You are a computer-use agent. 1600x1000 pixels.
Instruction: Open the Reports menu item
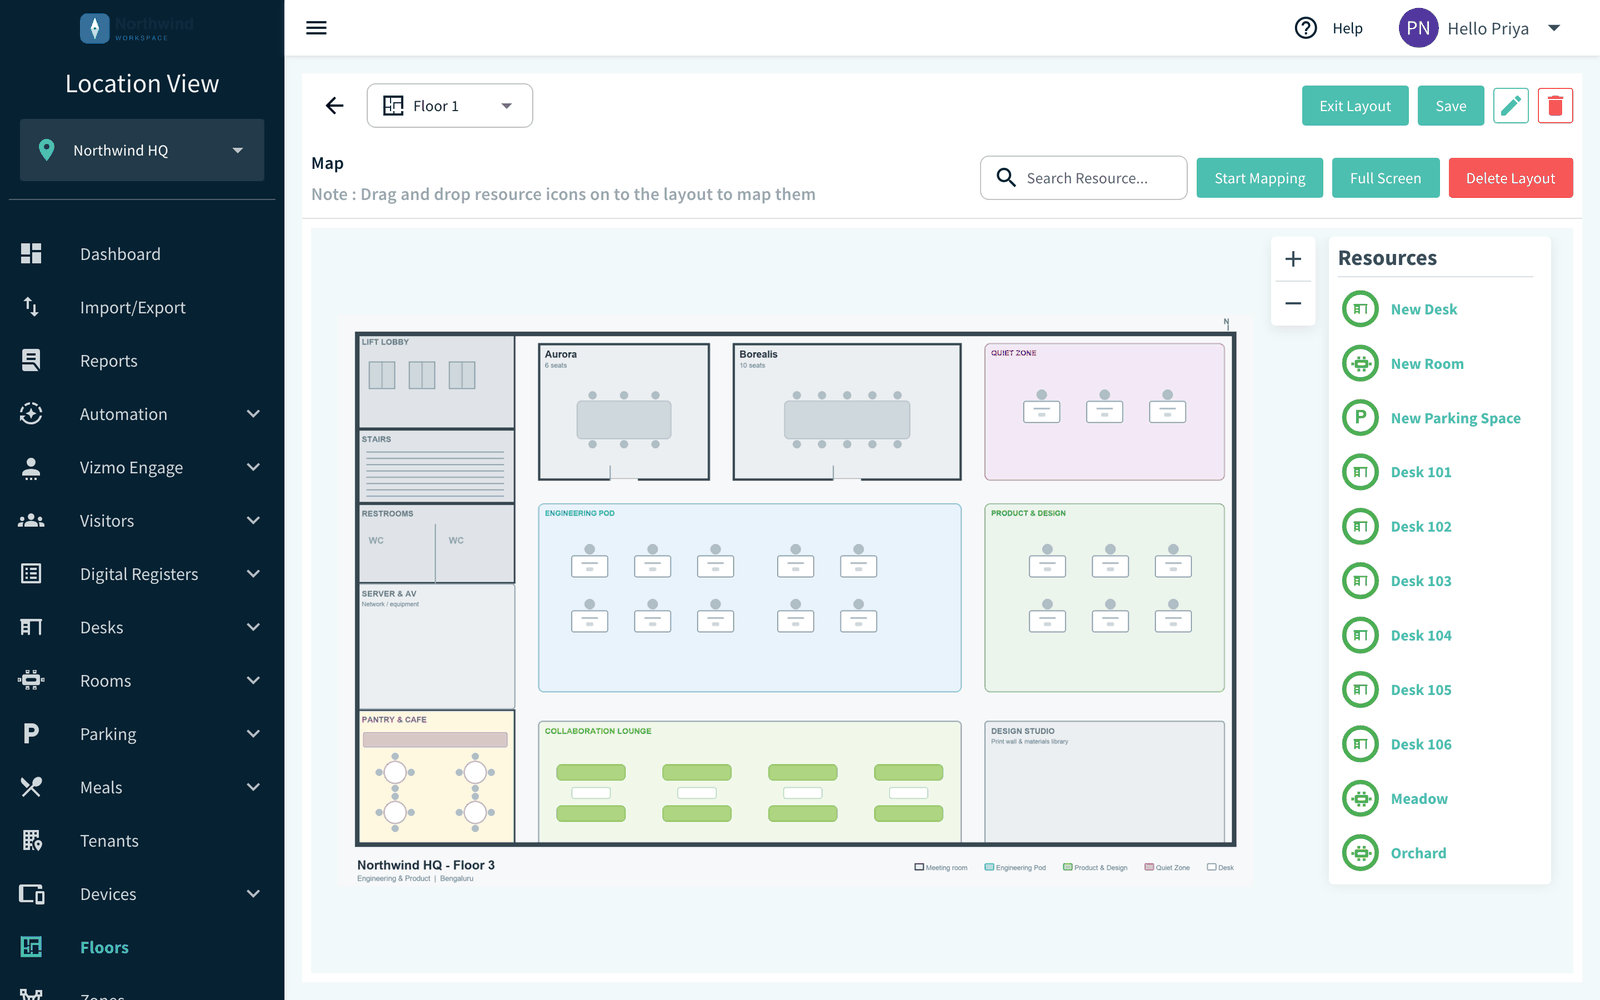click(x=109, y=361)
